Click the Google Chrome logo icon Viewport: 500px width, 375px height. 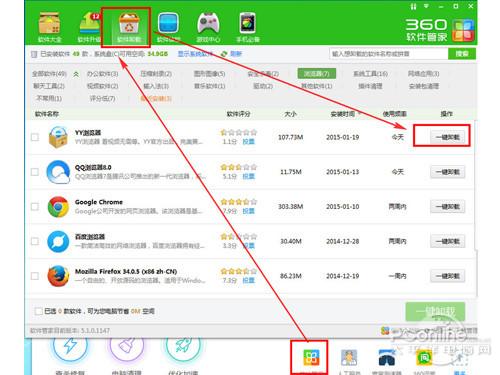(58, 207)
